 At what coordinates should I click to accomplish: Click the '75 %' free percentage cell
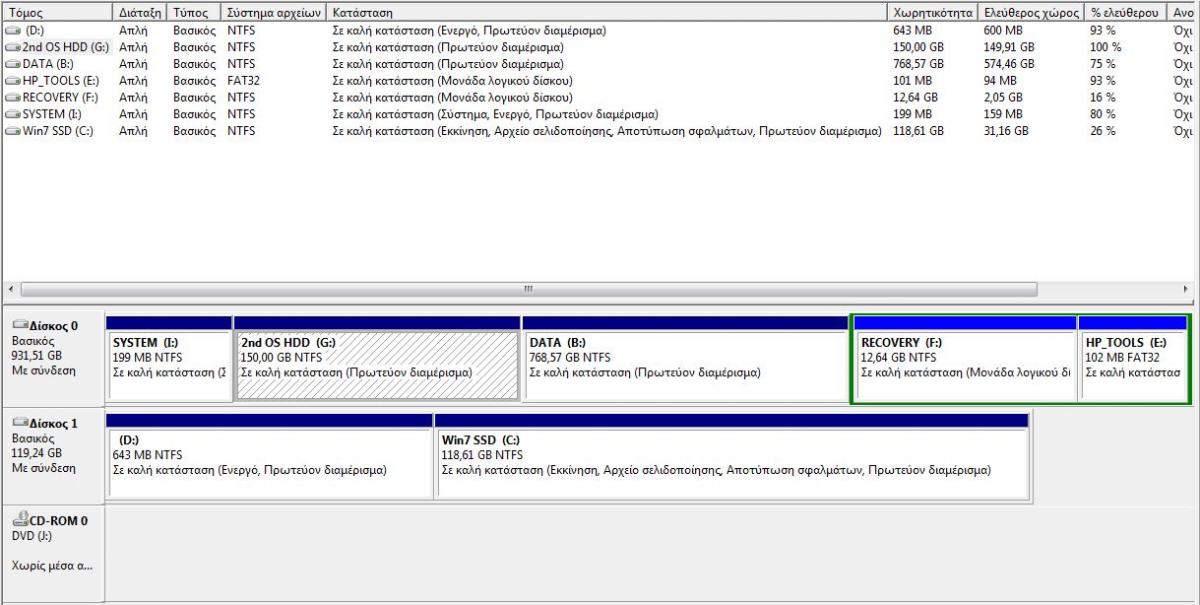1102,64
